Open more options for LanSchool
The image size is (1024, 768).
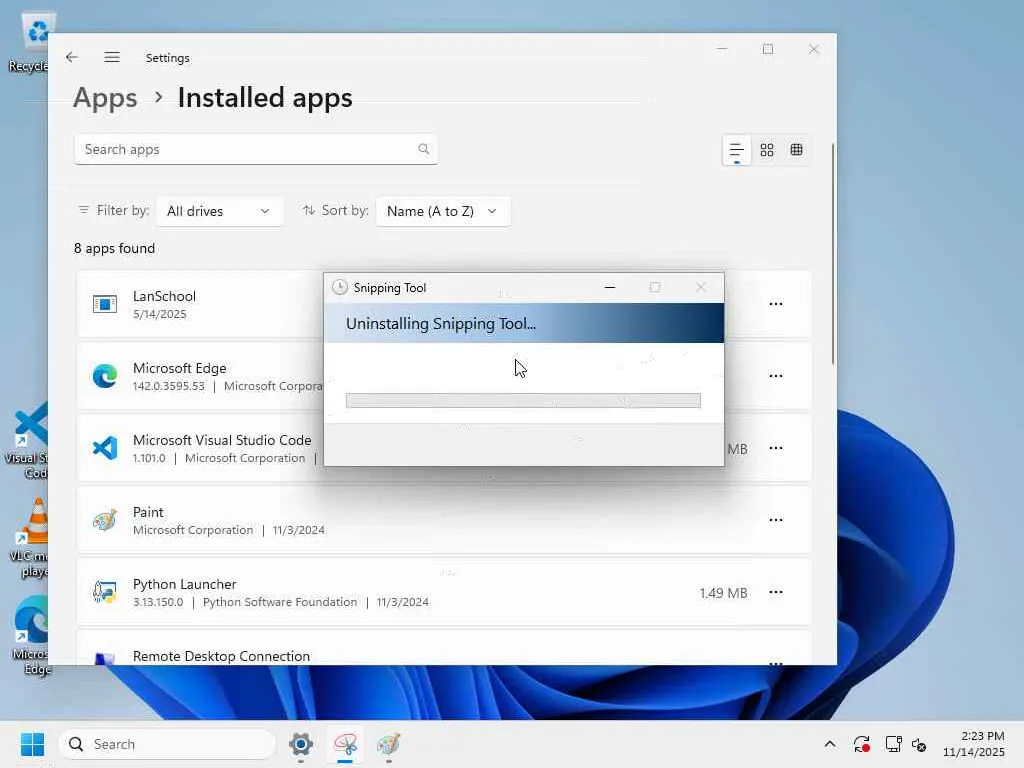click(x=776, y=304)
